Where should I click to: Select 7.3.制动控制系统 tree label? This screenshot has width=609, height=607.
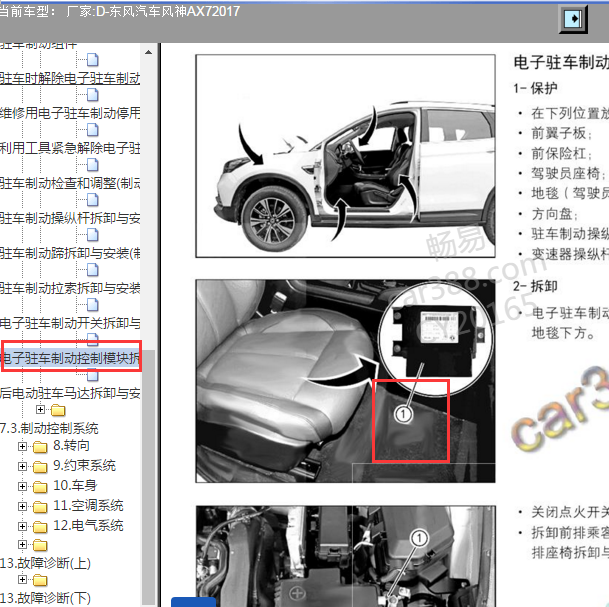49,428
